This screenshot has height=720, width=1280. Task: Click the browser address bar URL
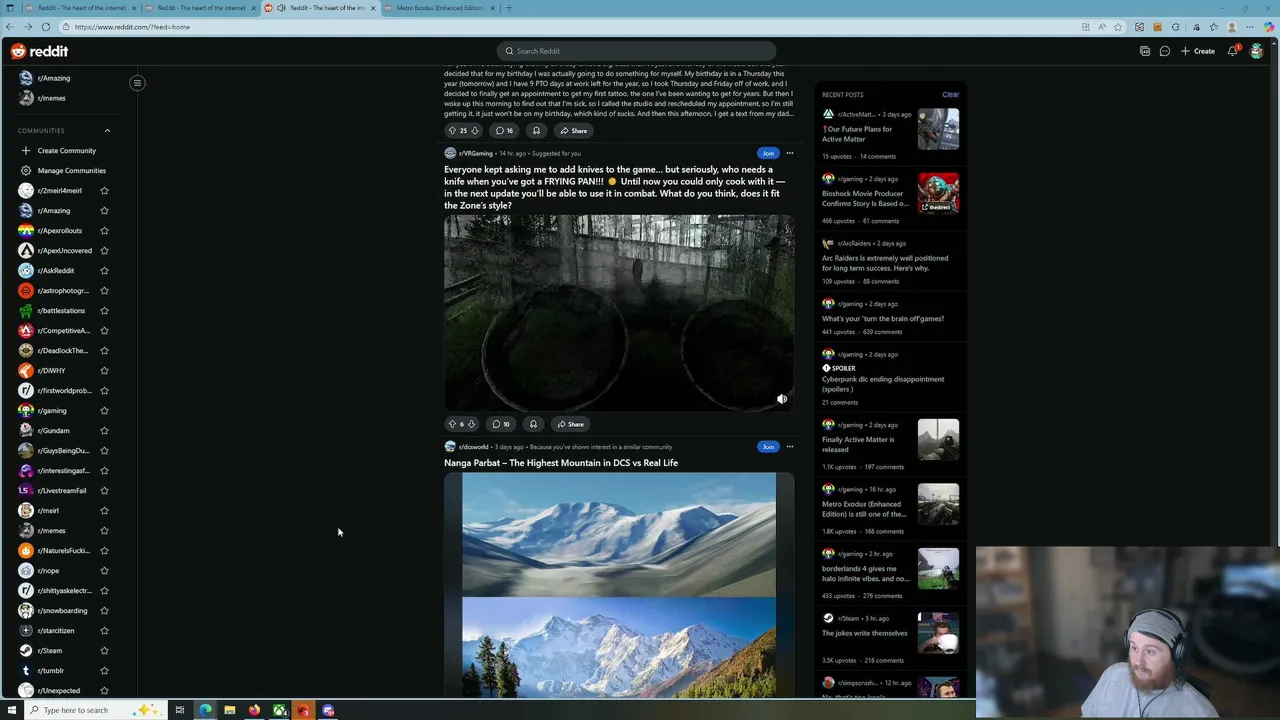tap(132, 27)
